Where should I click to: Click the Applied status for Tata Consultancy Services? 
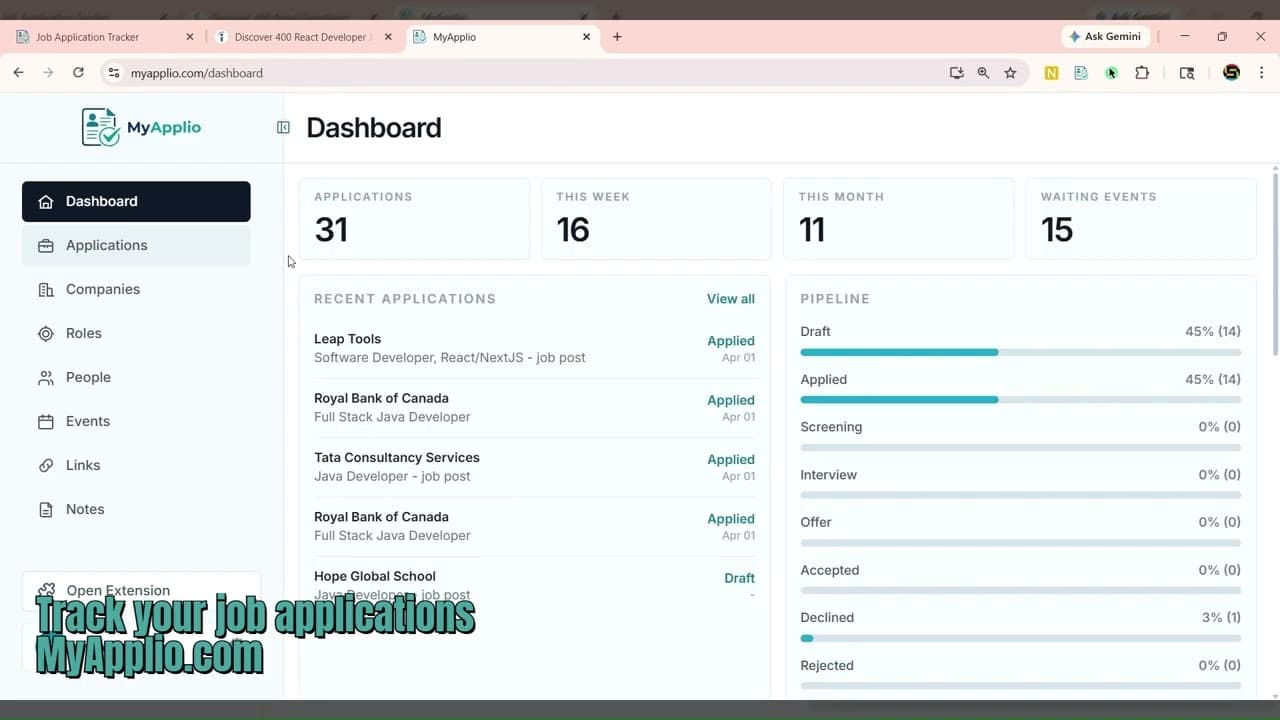point(731,460)
